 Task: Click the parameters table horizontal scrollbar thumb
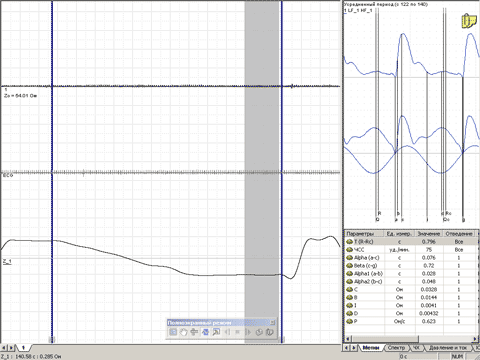click(384, 339)
